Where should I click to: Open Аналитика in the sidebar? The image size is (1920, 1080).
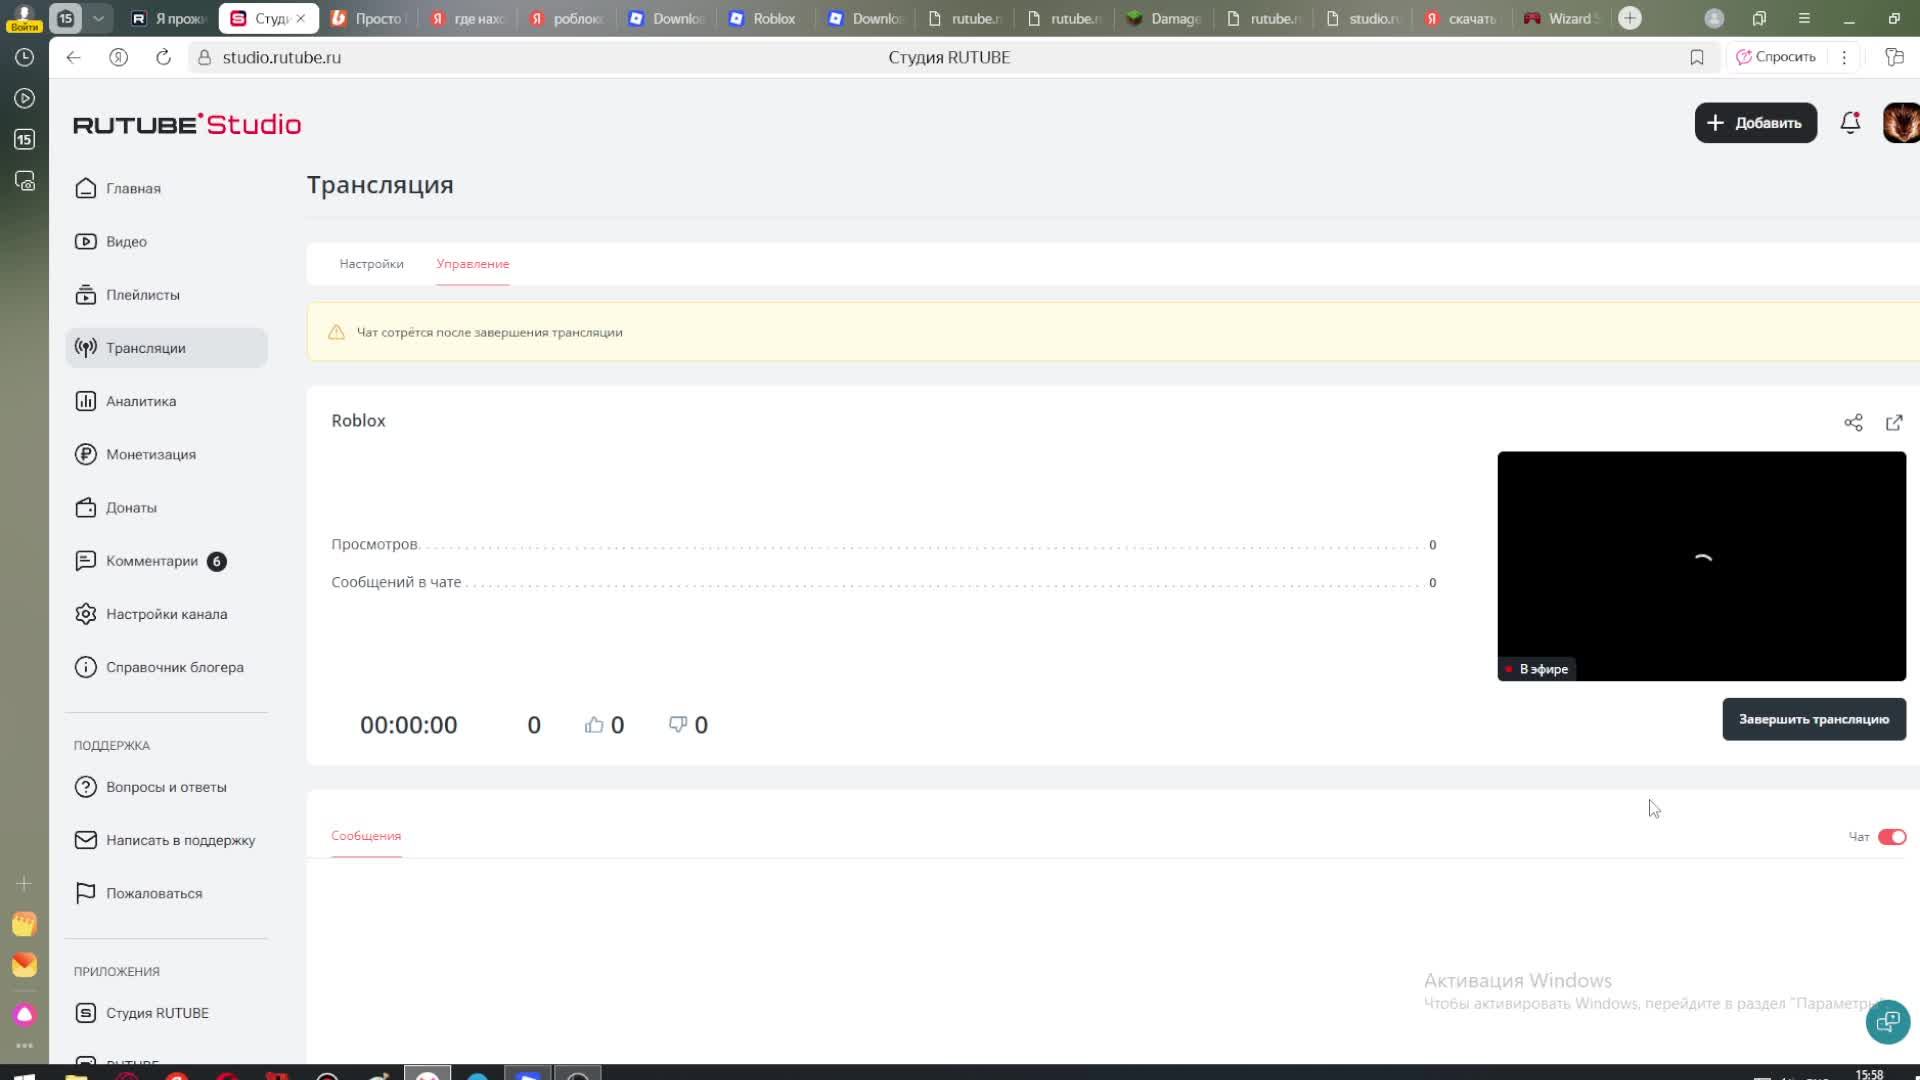[141, 401]
